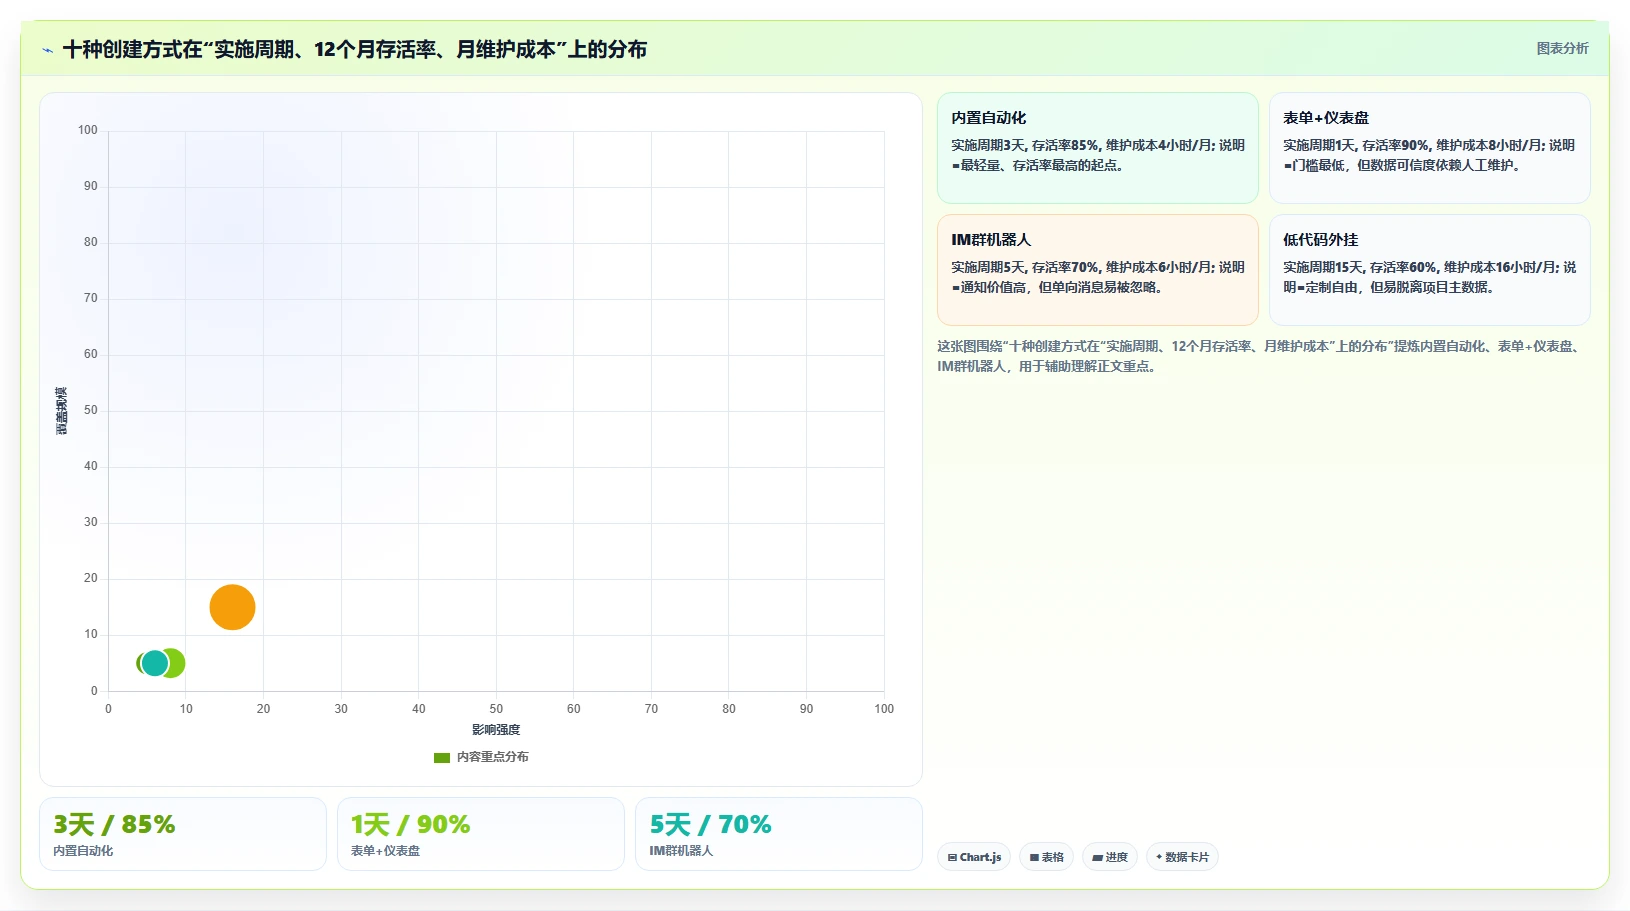This screenshot has width=1630, height=911.
Task: Click the IM群机器人 label under 5天 / 70%
Action: [681, 851]
